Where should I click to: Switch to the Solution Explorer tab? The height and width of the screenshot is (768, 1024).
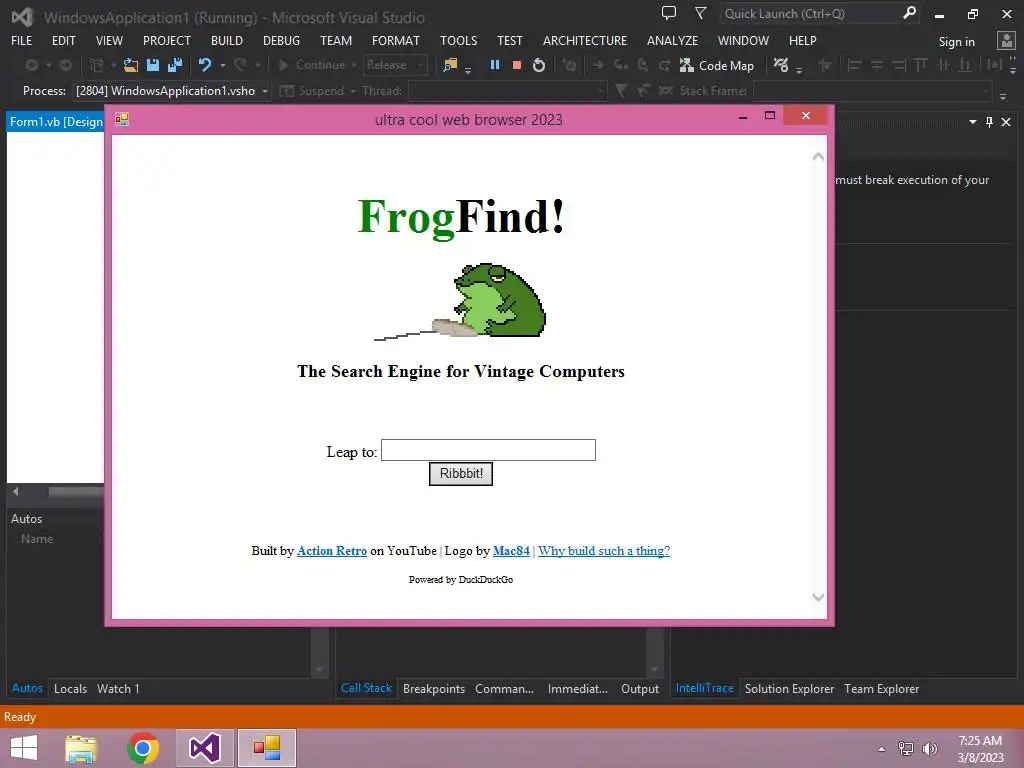(x=789, y=688)
